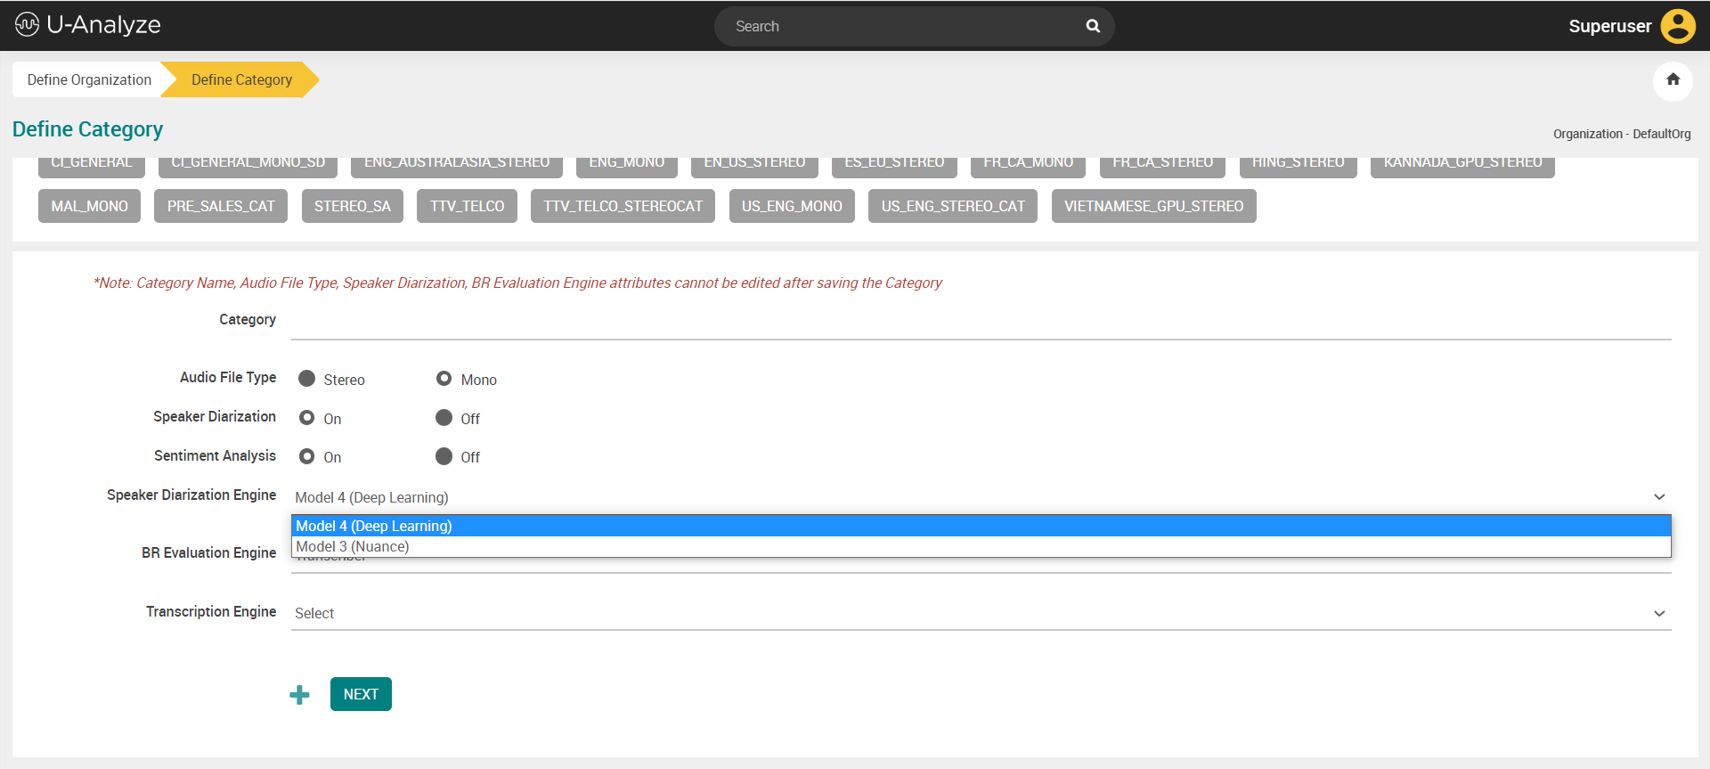The image size is (1710, 769).
Task: Click the Organization - DefaultOrg label
Action: 1622,134
